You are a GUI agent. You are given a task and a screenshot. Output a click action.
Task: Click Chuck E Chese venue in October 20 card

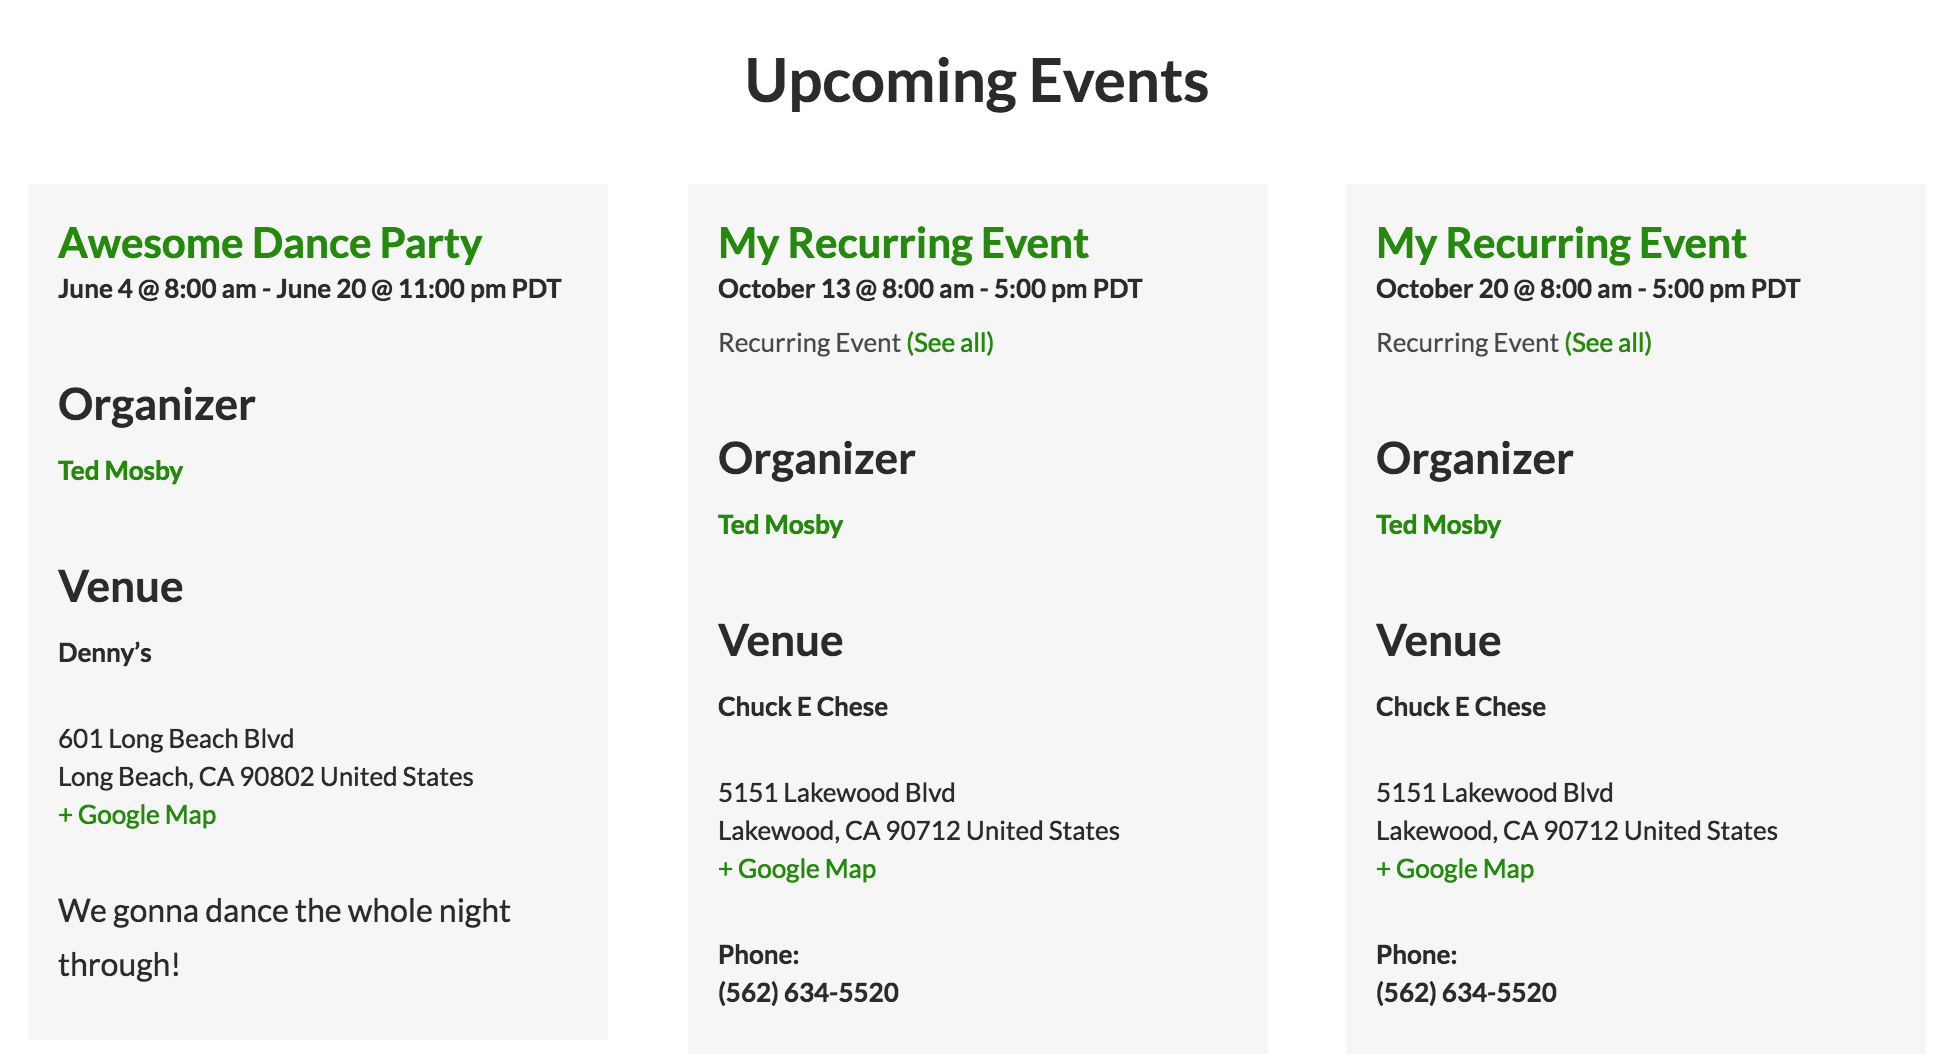point(1461,707)
